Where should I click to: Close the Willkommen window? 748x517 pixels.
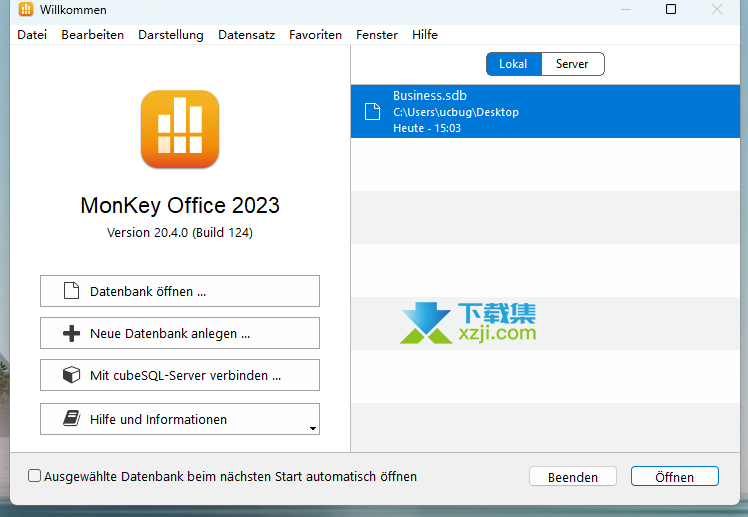(x=717, y=9)
